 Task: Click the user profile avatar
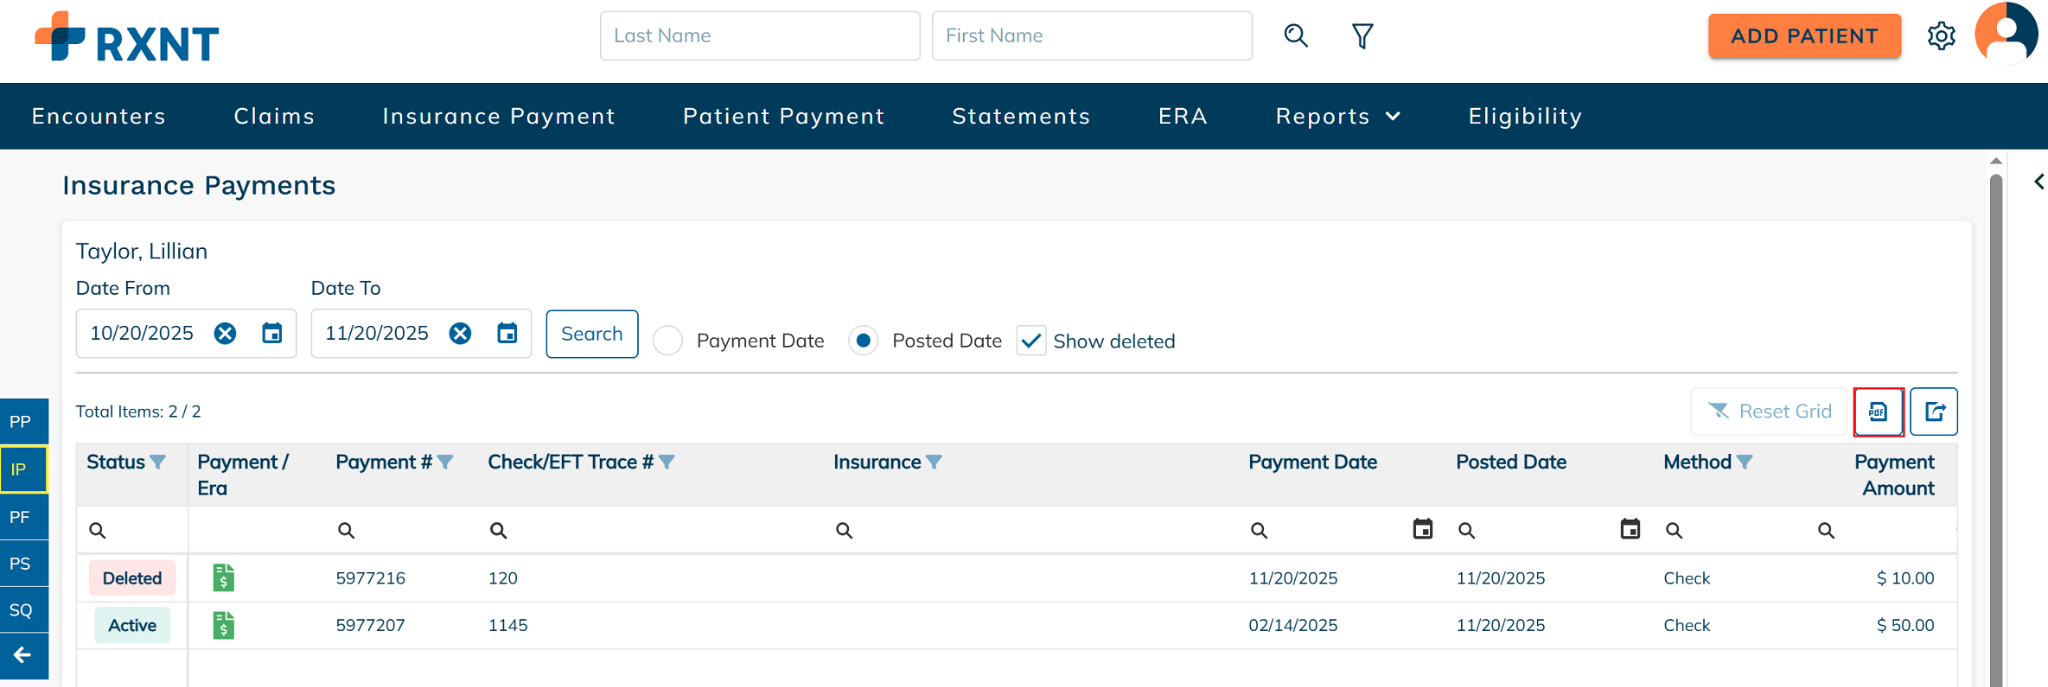[2005, 34]
